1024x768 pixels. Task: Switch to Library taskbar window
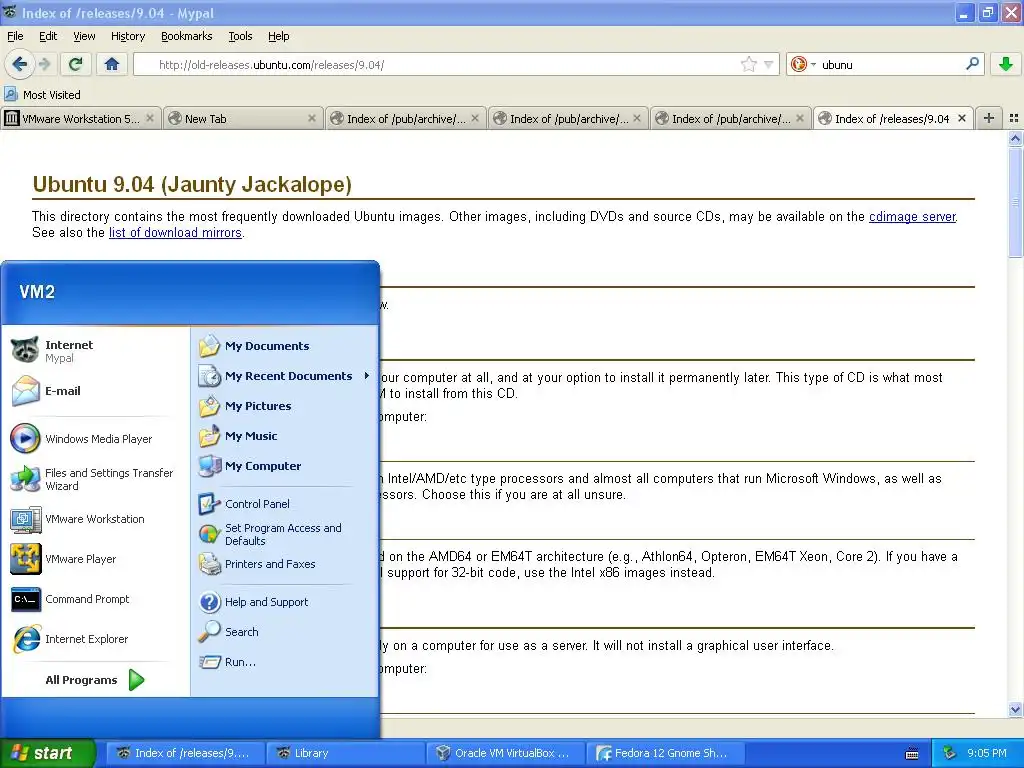coord(345,753)
